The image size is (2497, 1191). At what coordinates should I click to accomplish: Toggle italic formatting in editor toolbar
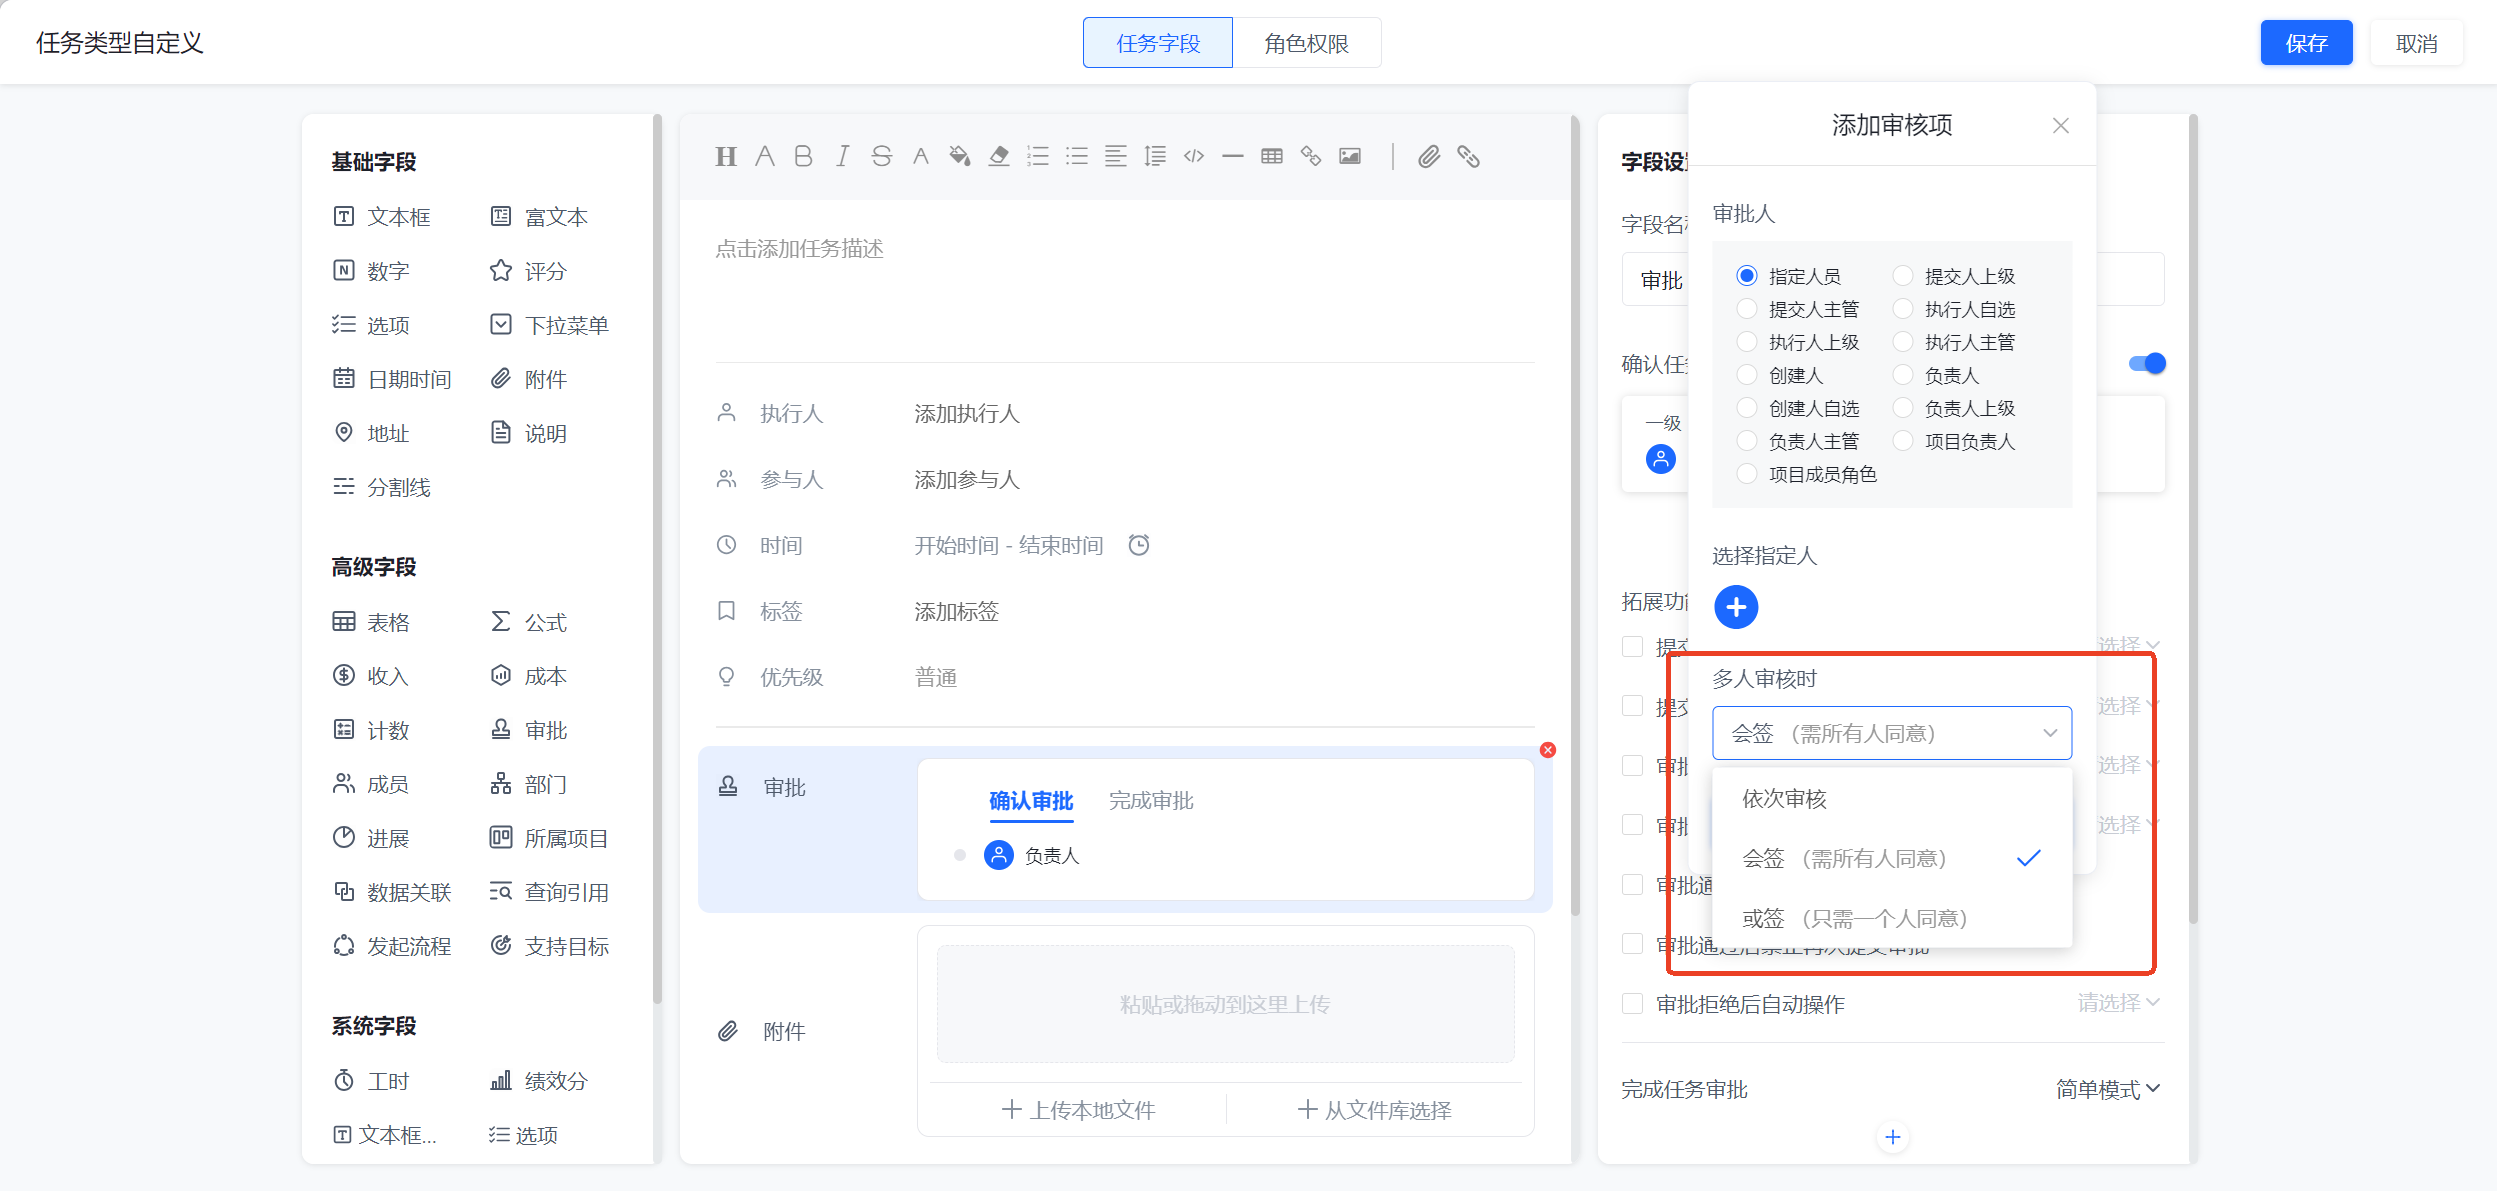click(843, 157)
